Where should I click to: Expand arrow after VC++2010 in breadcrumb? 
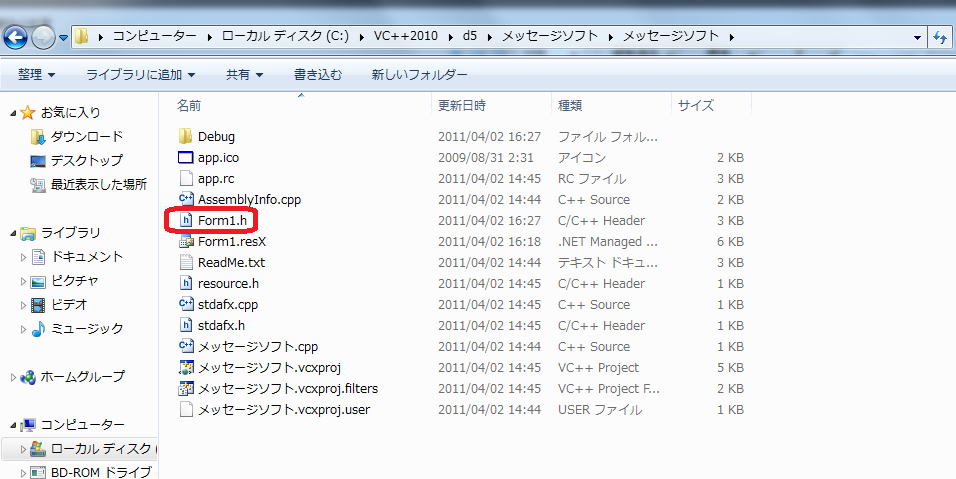451,37
